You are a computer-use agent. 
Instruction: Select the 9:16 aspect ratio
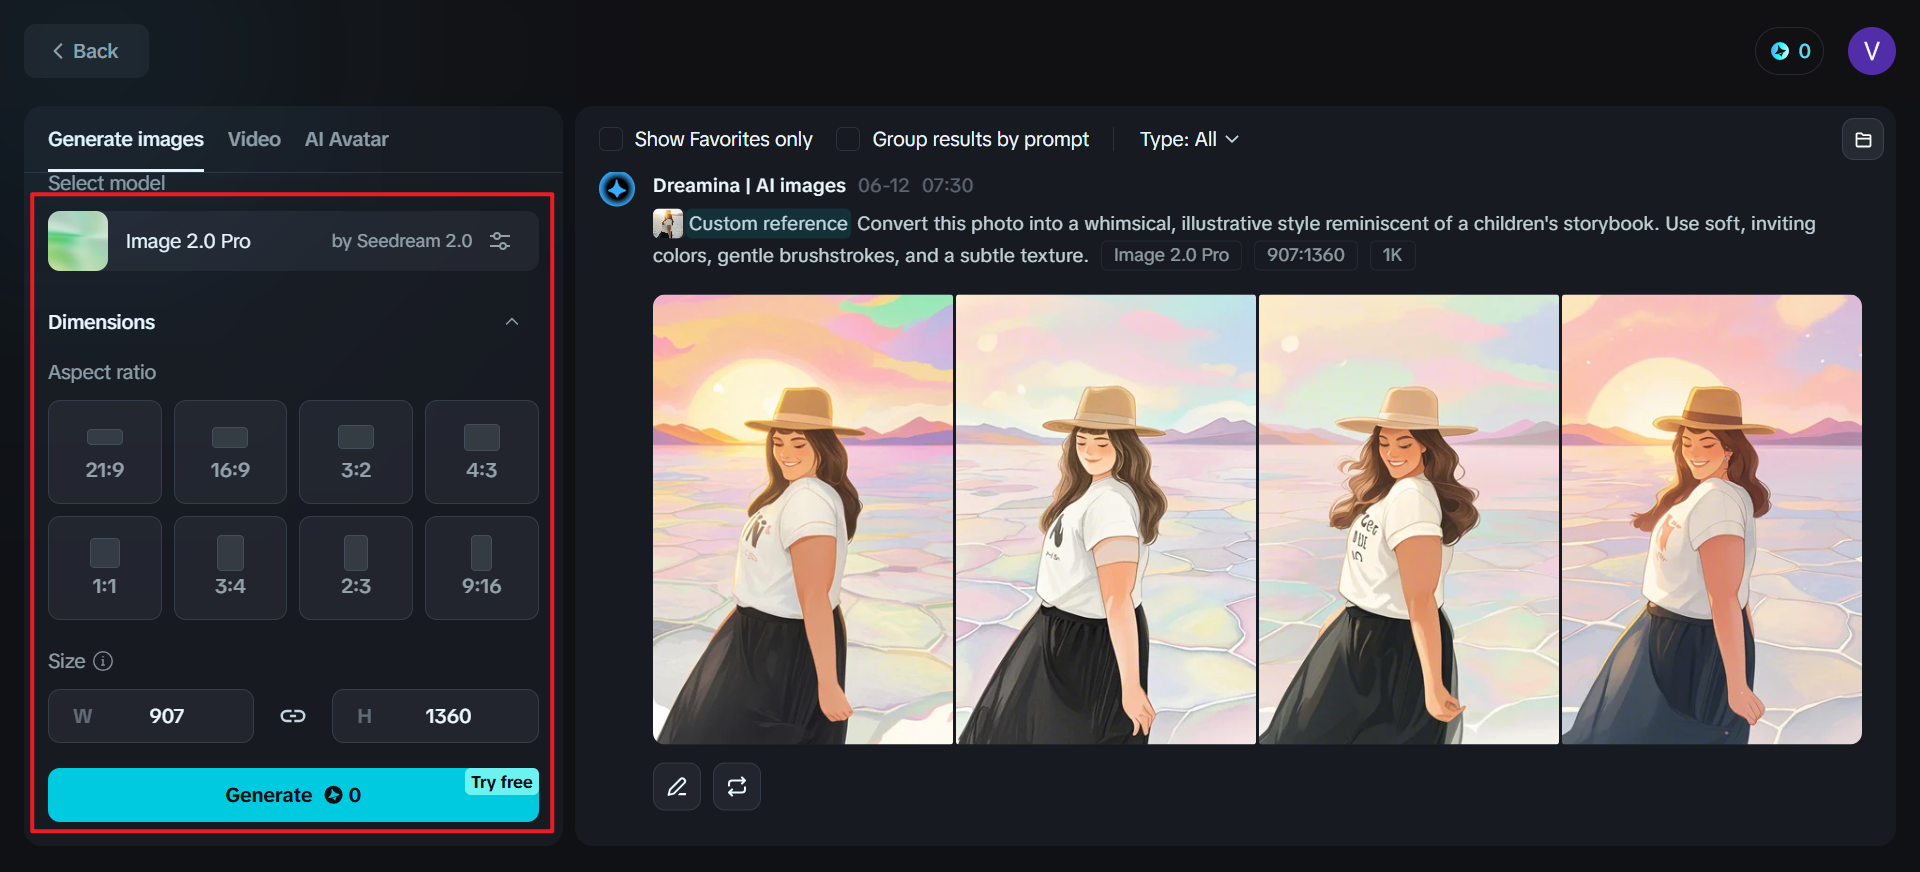(482, 568)
